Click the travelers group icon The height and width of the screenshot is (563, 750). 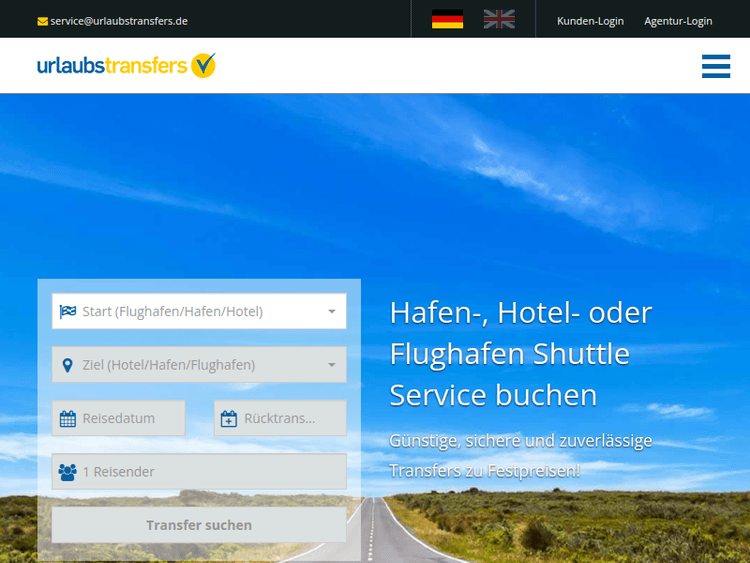coord(67,472)
